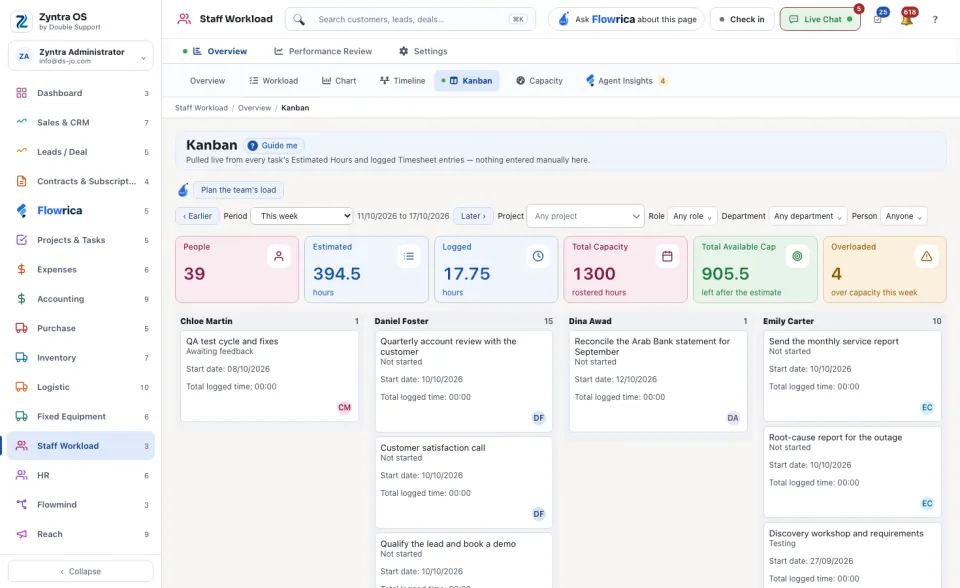Image resolution: width=960 pixels, height=588 pixels.
Task: Click the CM avatar on Chloe Martin's card
Action: 345,407
